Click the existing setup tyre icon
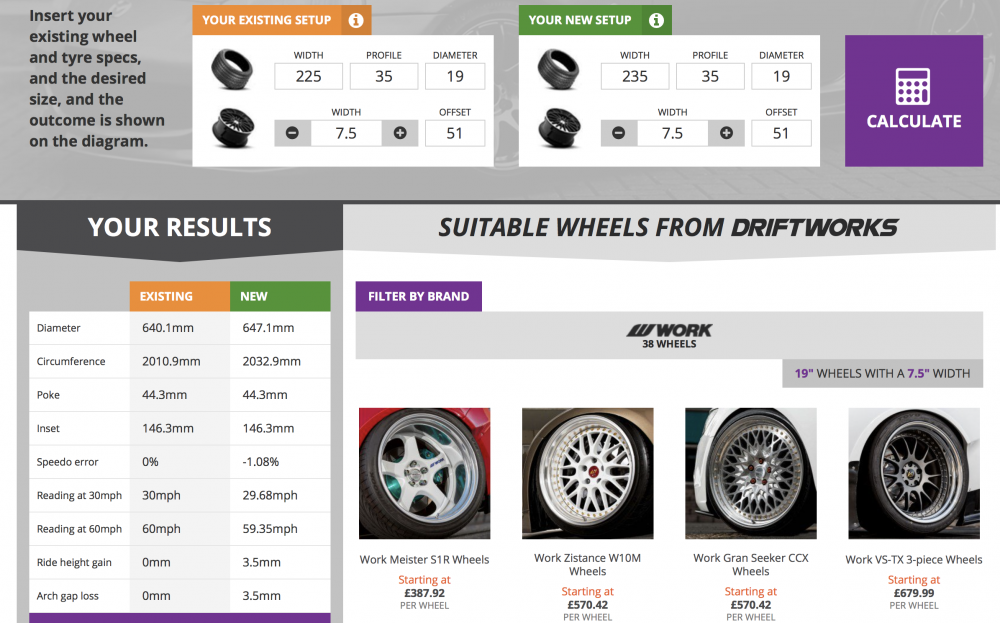Image resolution: width=1000 pixels, height=623 pixels. click(232, 70)
